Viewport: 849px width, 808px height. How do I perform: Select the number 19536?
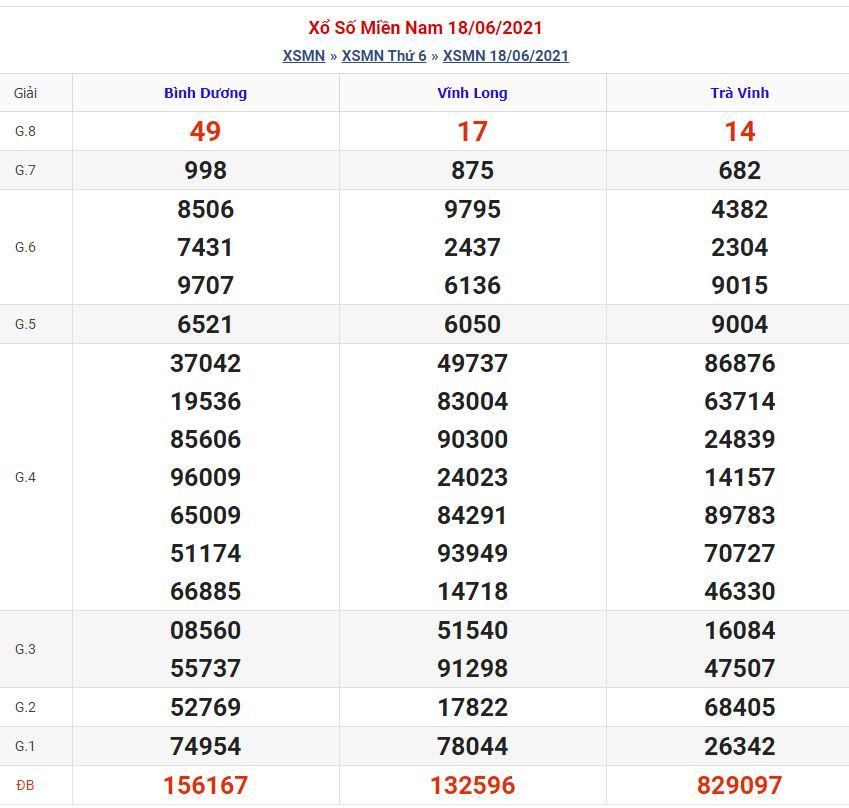[205, 401]
